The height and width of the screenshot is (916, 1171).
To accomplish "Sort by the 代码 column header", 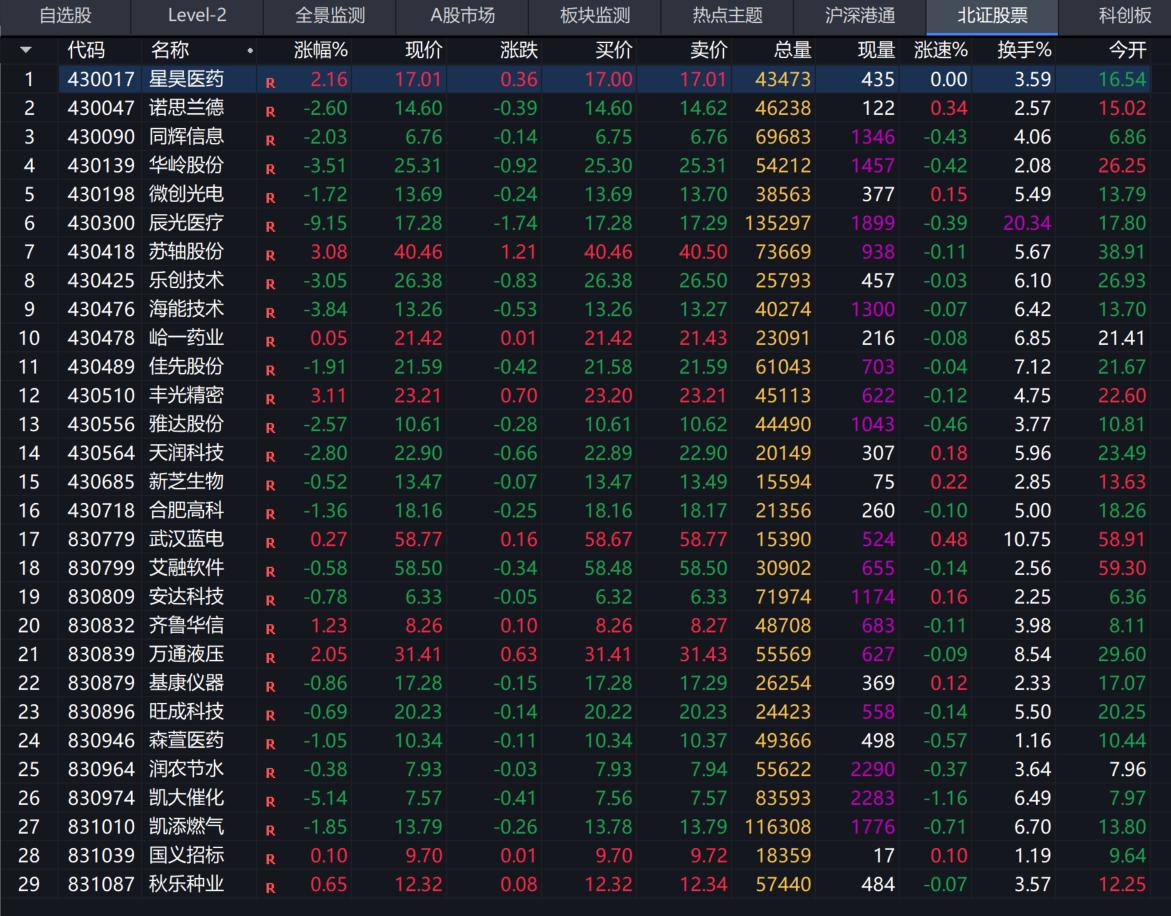I will click(86, 51).
